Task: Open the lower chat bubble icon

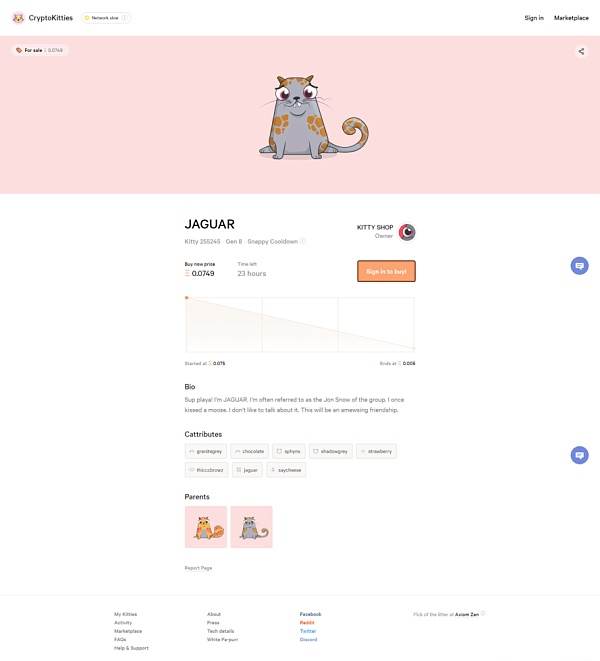Action: coord(579,455)
